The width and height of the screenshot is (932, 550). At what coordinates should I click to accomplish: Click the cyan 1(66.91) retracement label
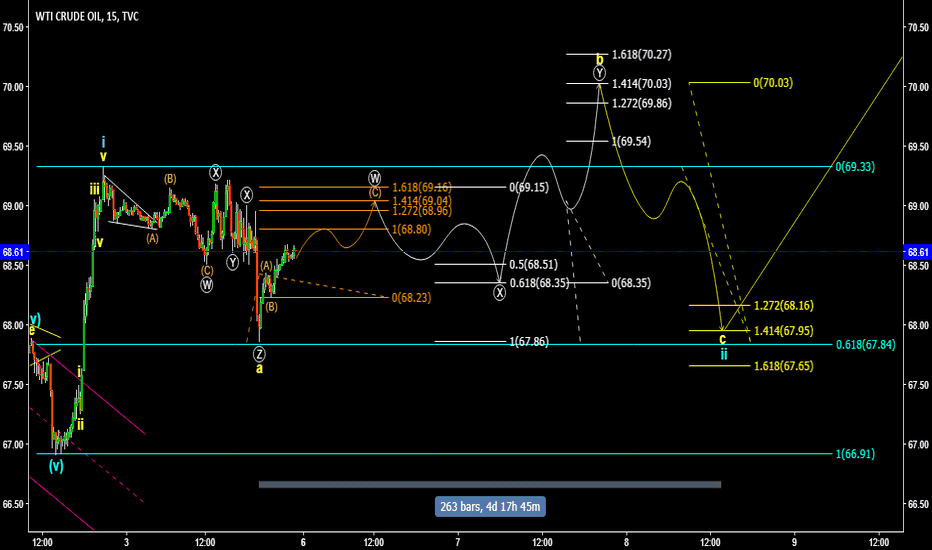coord(855,454)
